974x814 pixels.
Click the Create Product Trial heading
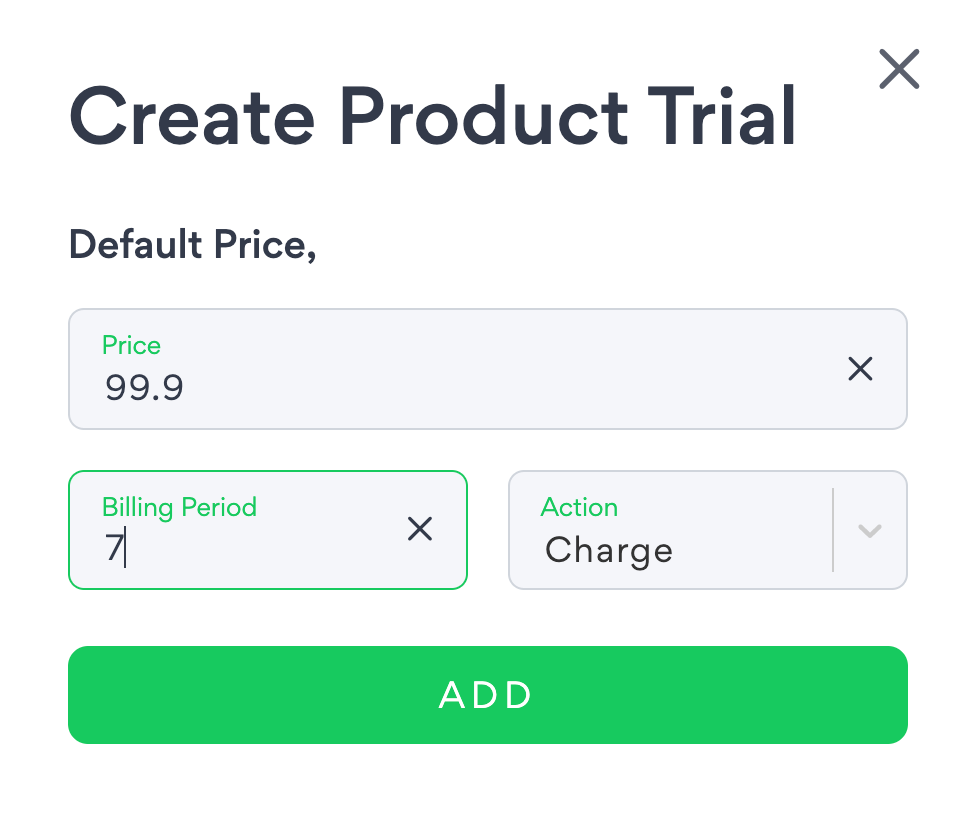tap(432, 116)
